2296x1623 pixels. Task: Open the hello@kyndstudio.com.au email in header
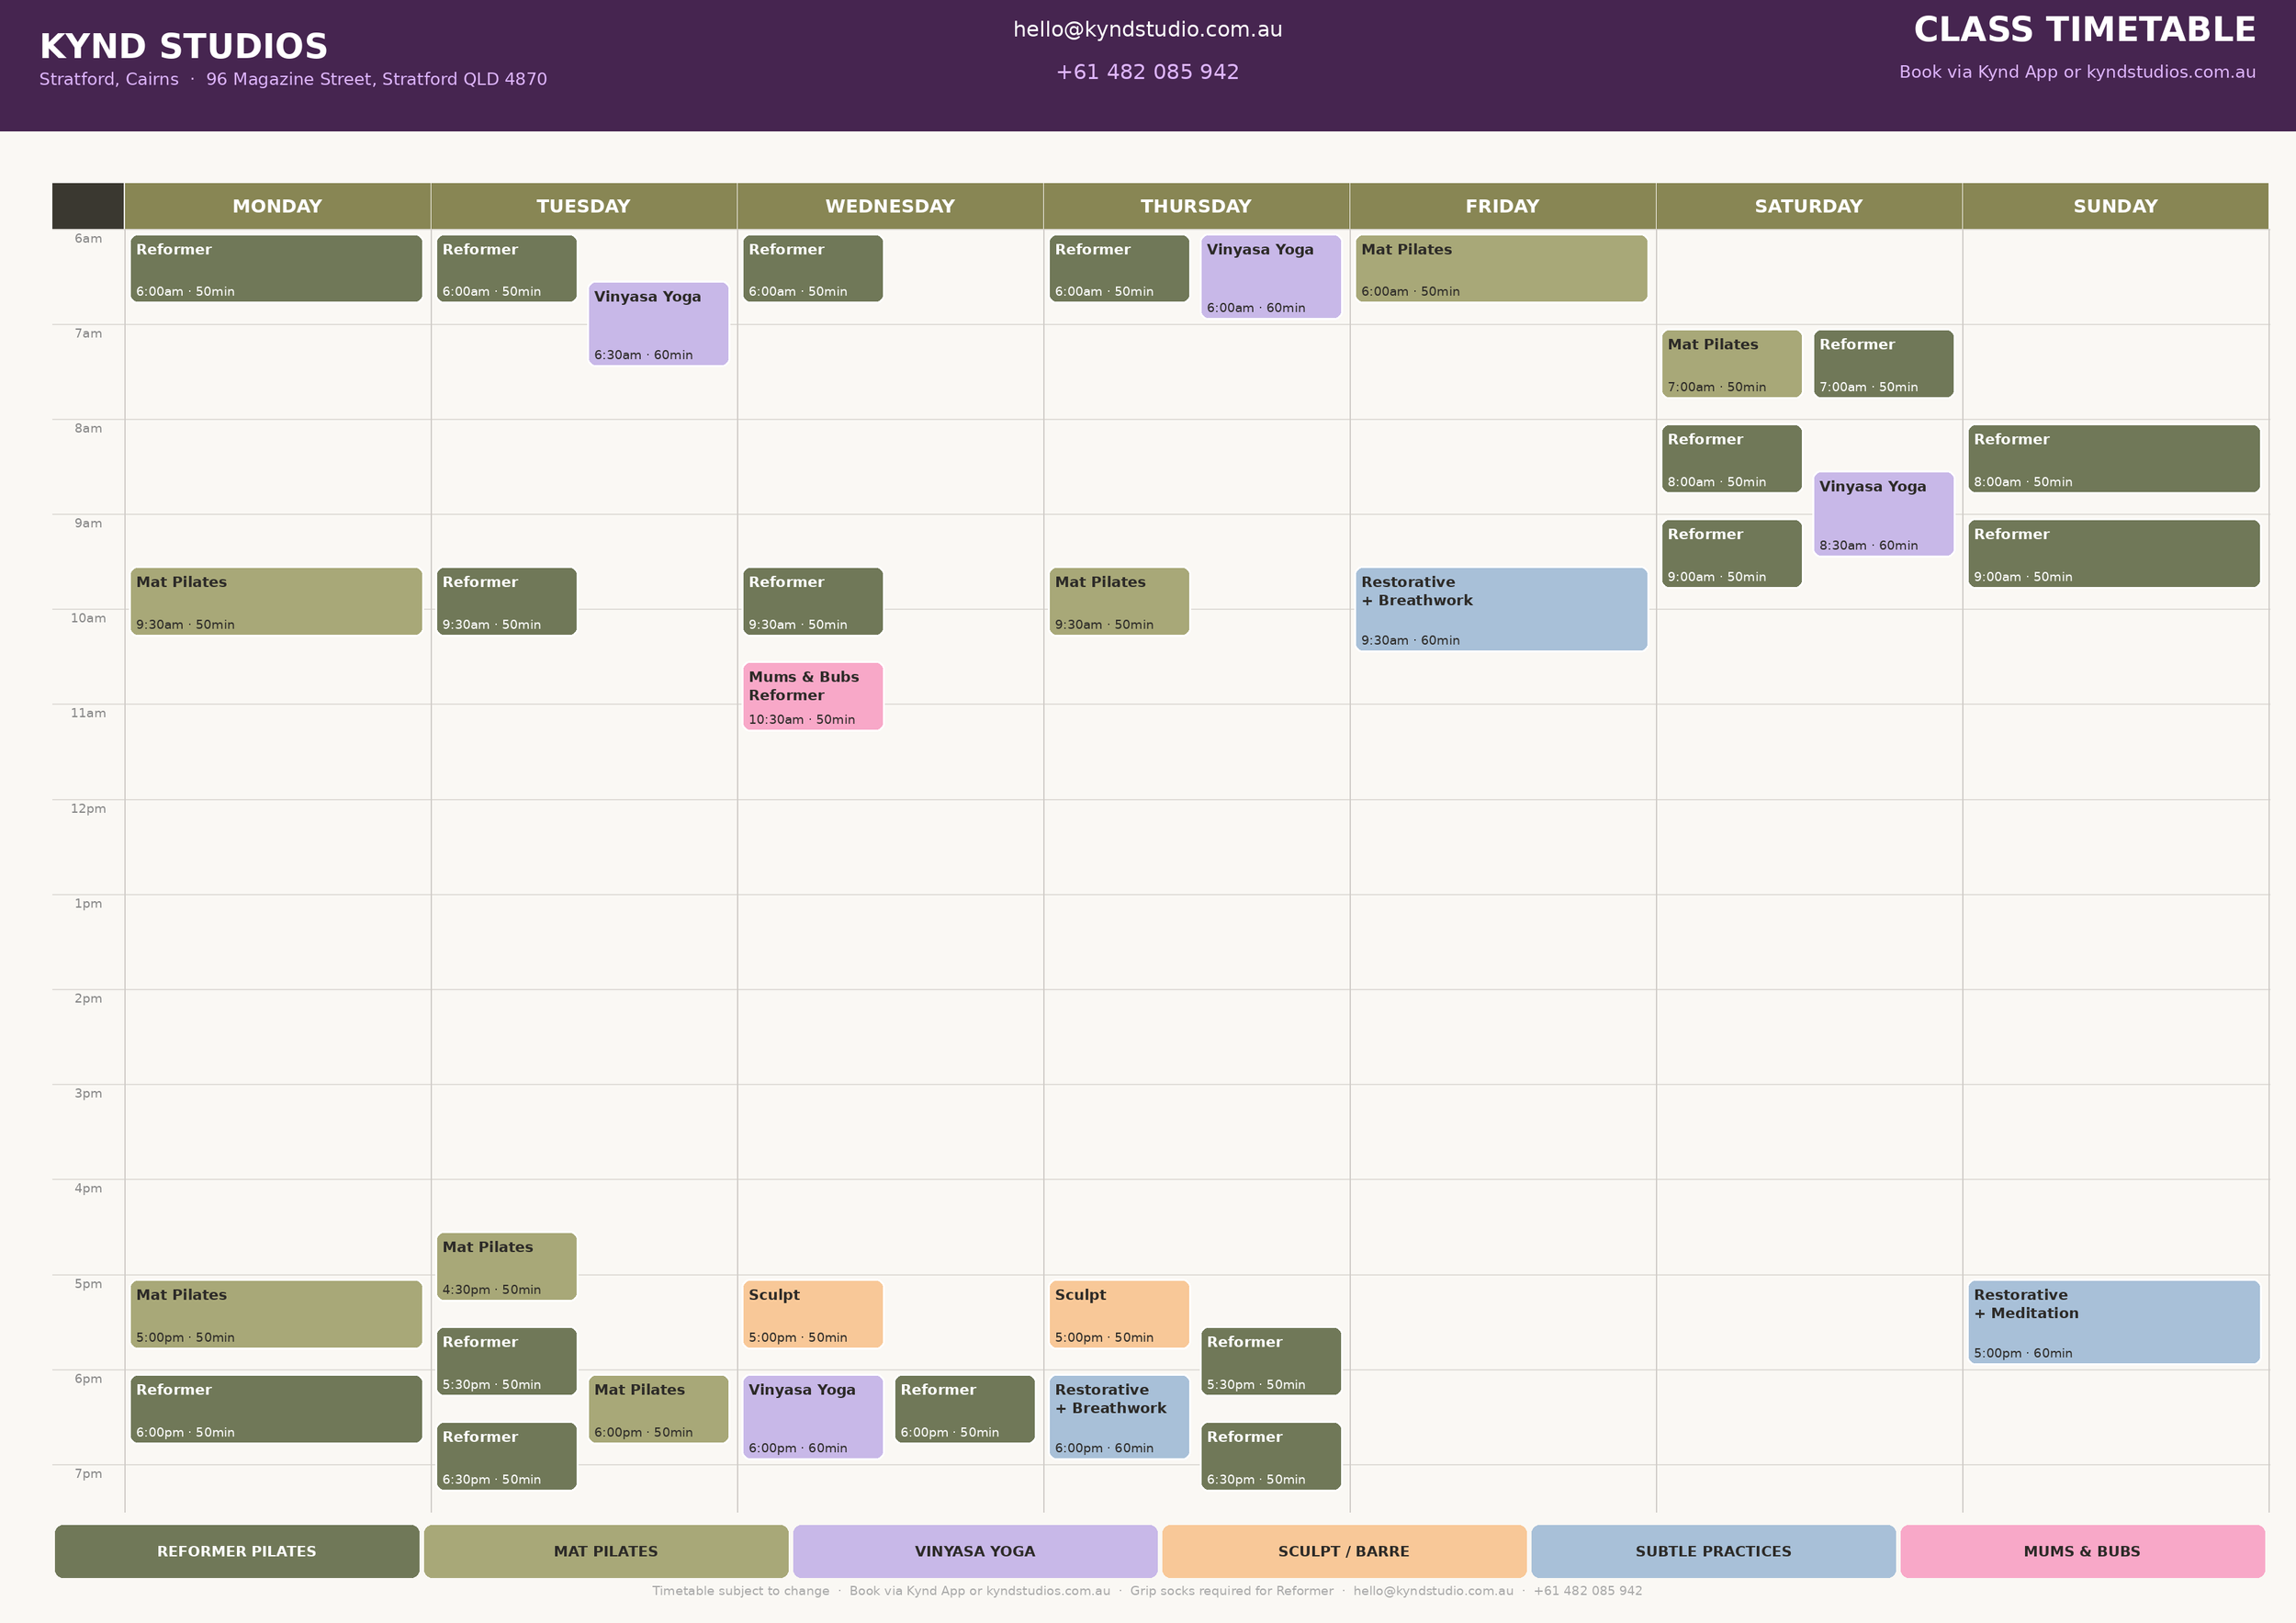1147,30
